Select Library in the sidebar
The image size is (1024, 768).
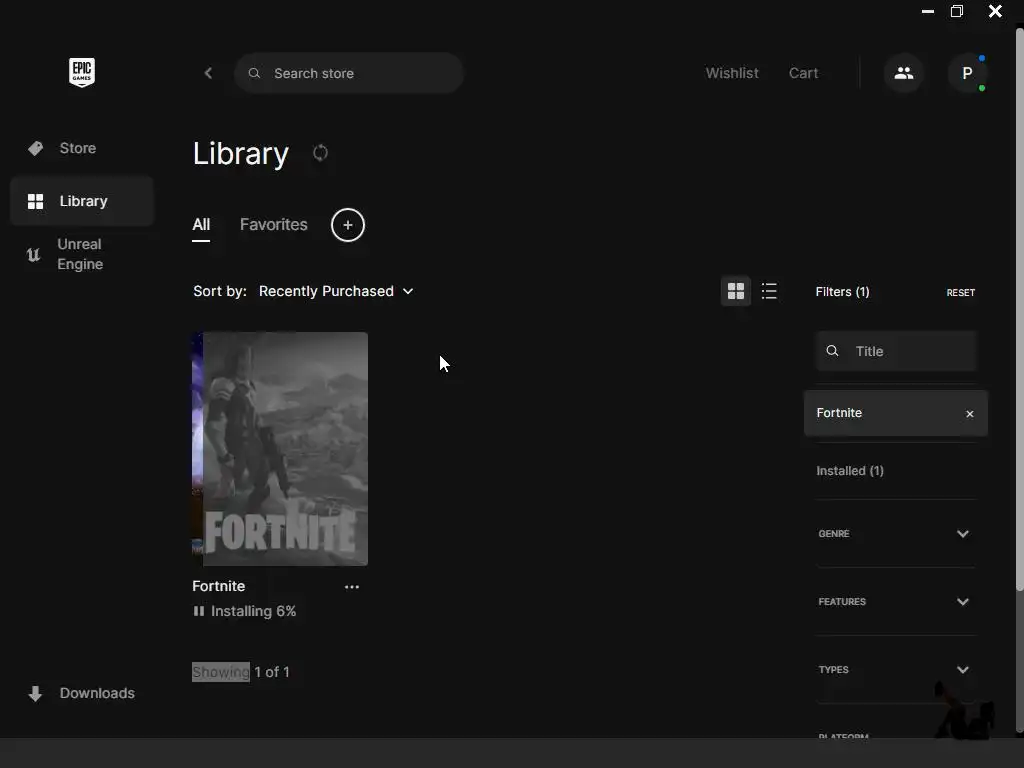pos(82,201)
